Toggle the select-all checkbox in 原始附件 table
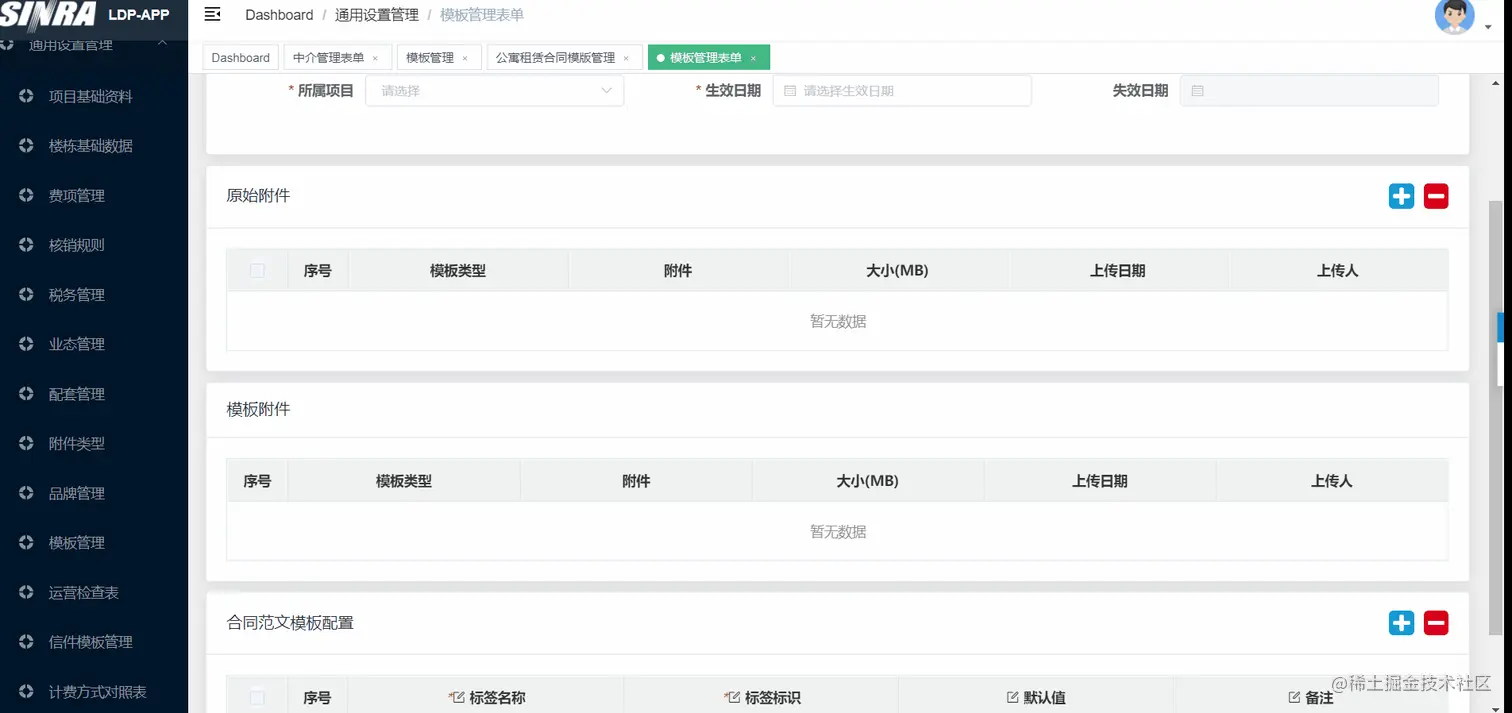Viewport: 1512px width, 713px height. tap(257, 270)
